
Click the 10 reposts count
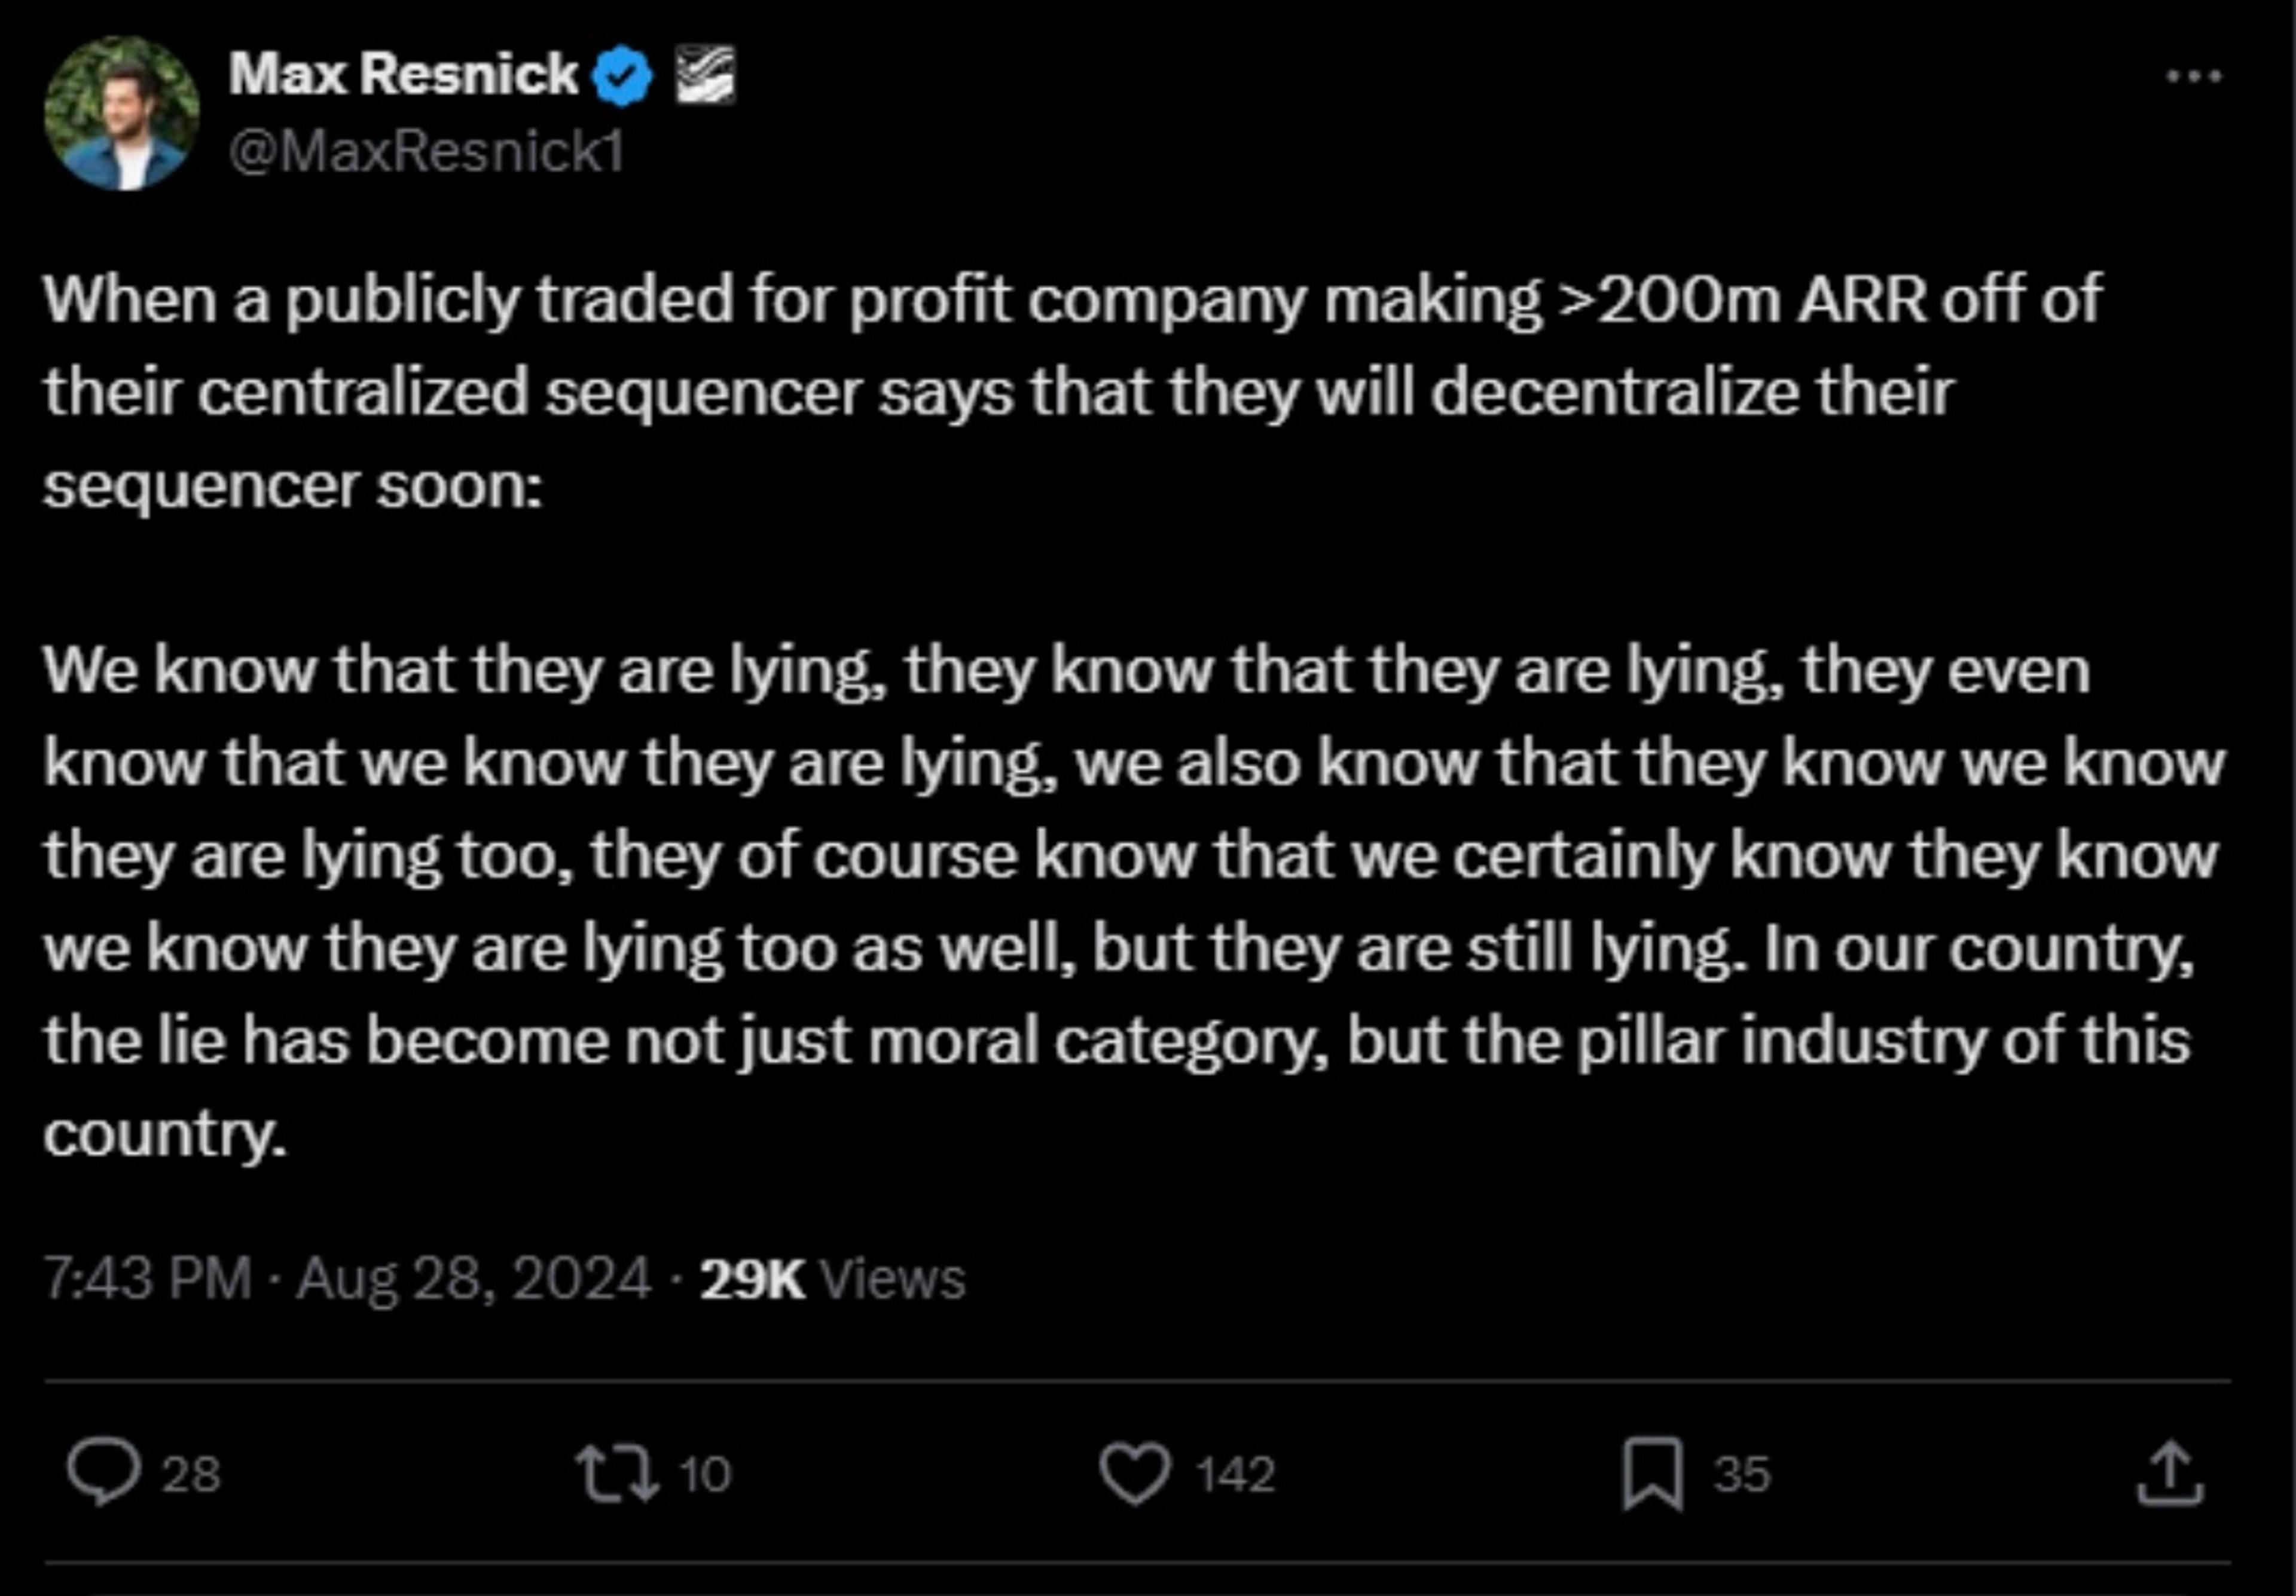coord(705,1474)
